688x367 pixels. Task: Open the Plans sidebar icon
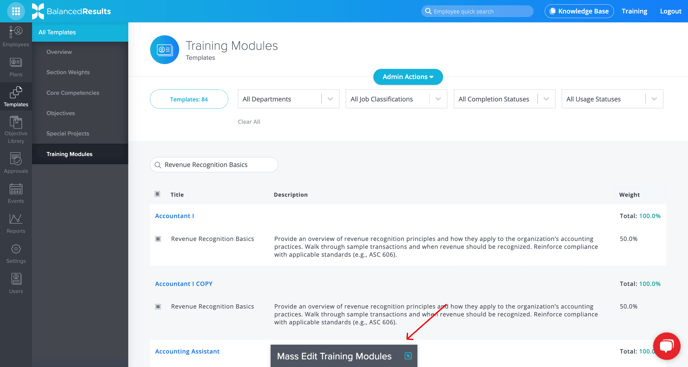pos(16,67)
